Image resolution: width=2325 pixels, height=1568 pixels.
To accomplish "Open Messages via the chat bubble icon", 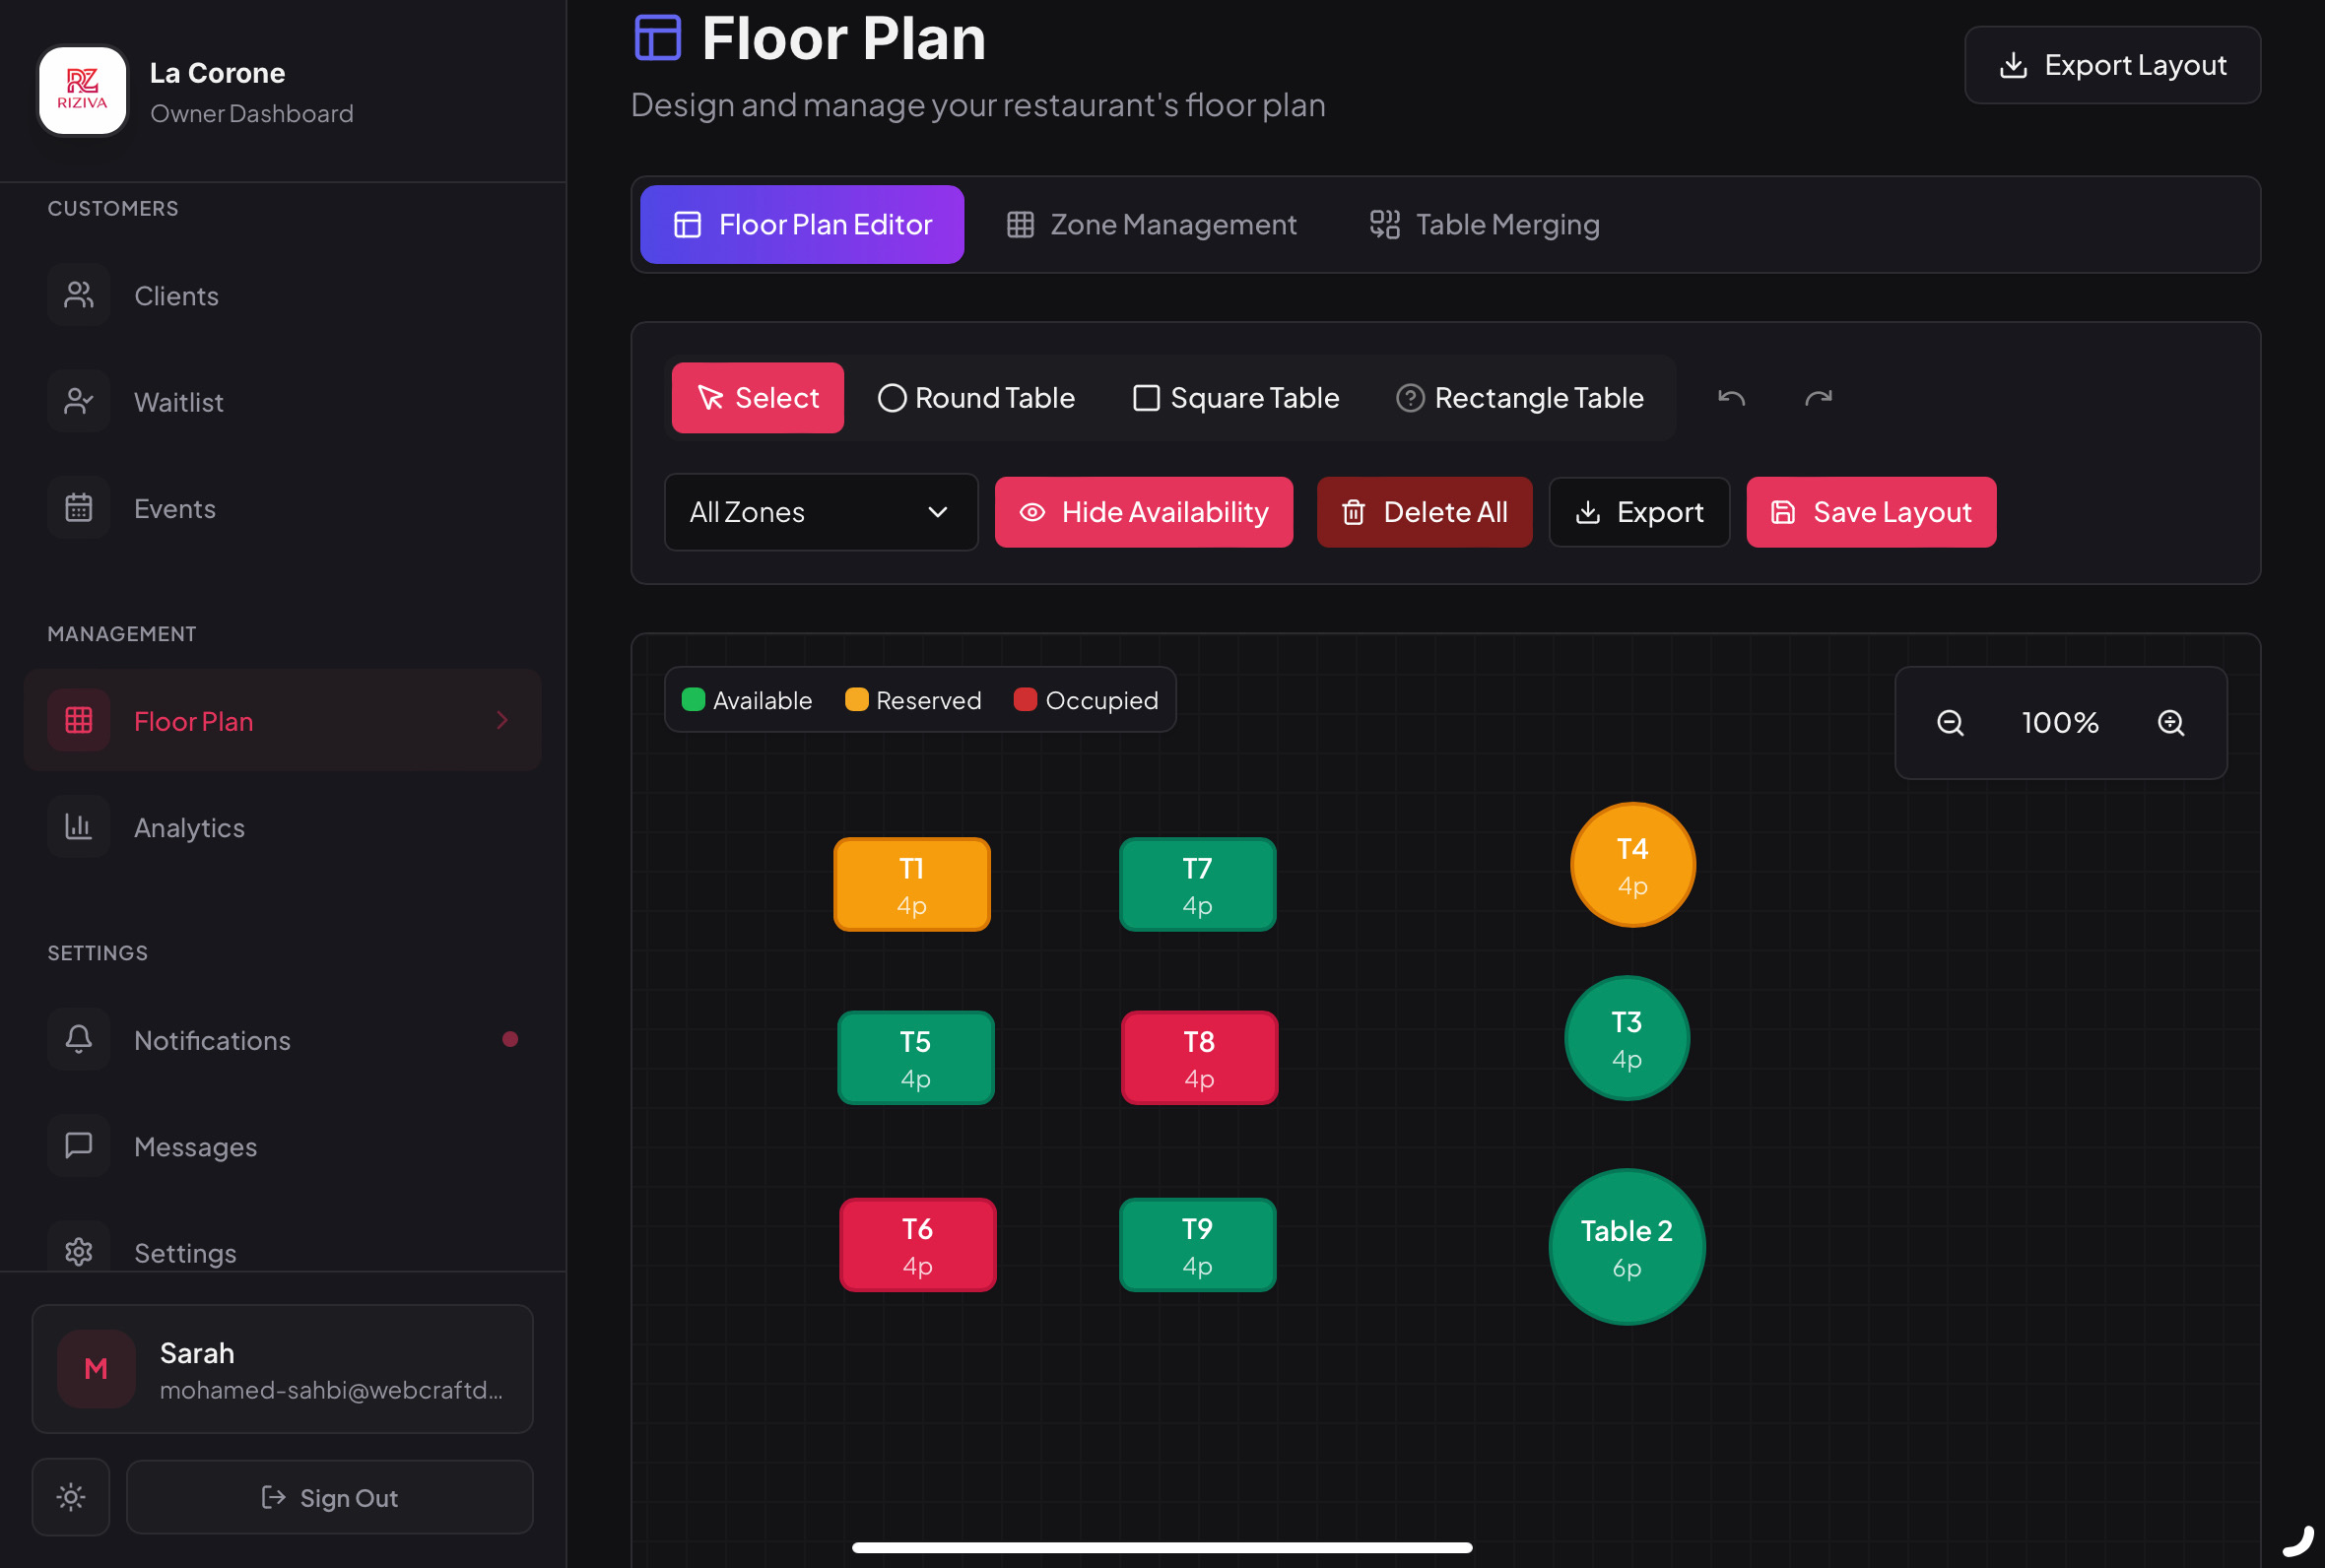I will (x=78, y=1146).
